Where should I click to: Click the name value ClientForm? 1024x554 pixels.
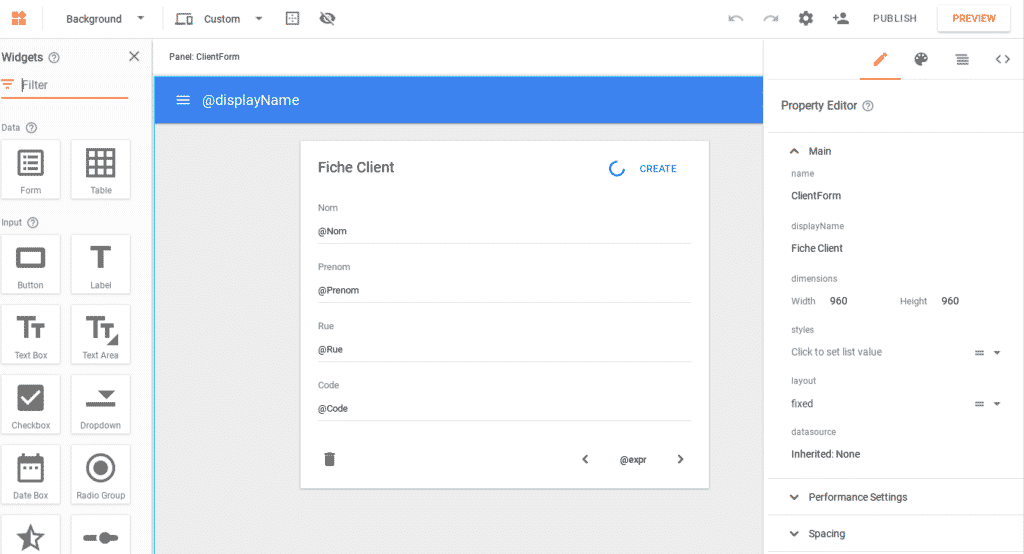(x=816, y=195)
